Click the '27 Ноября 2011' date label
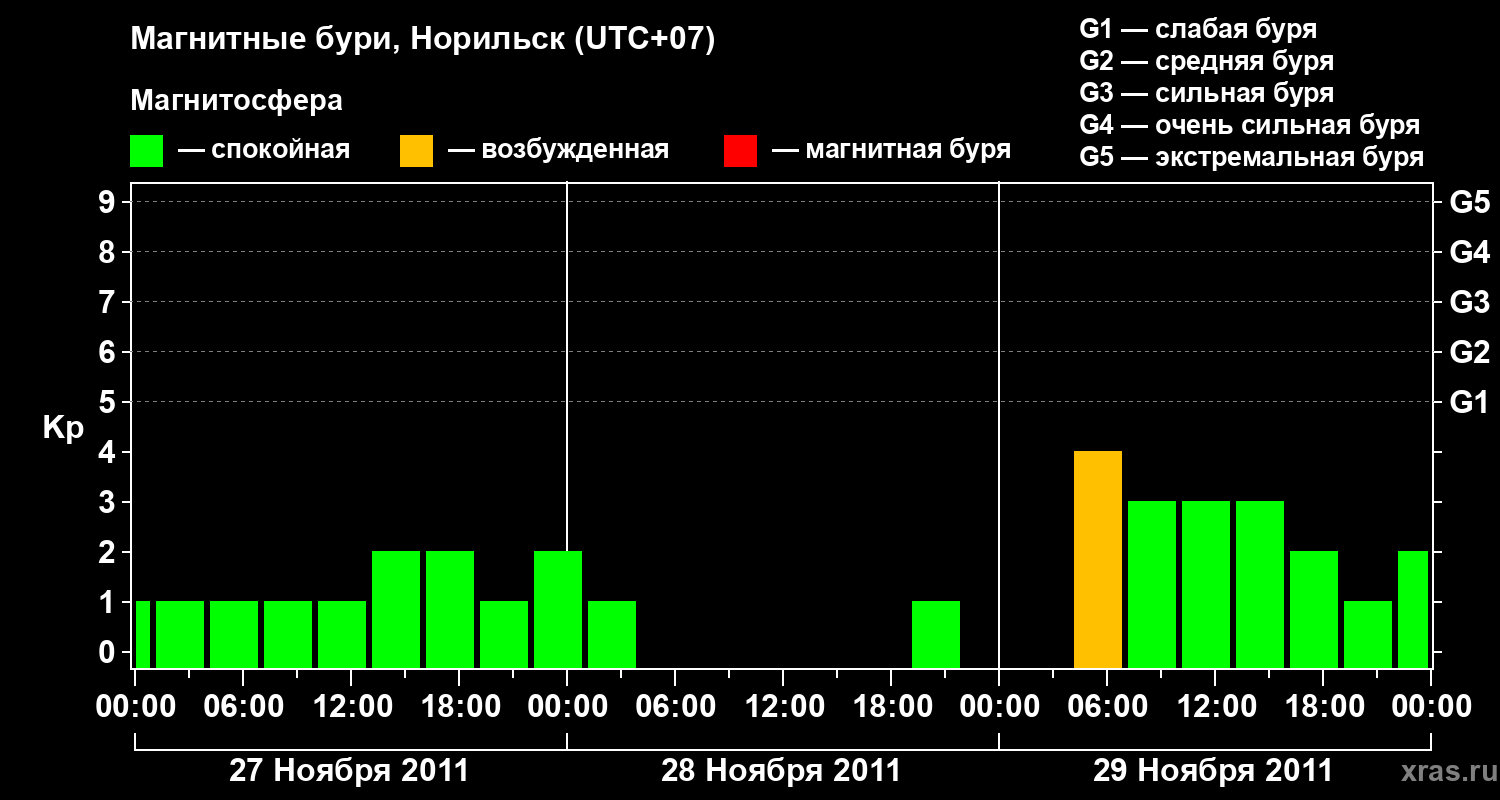The image size is (1500, 800). (x=349, y=771)
